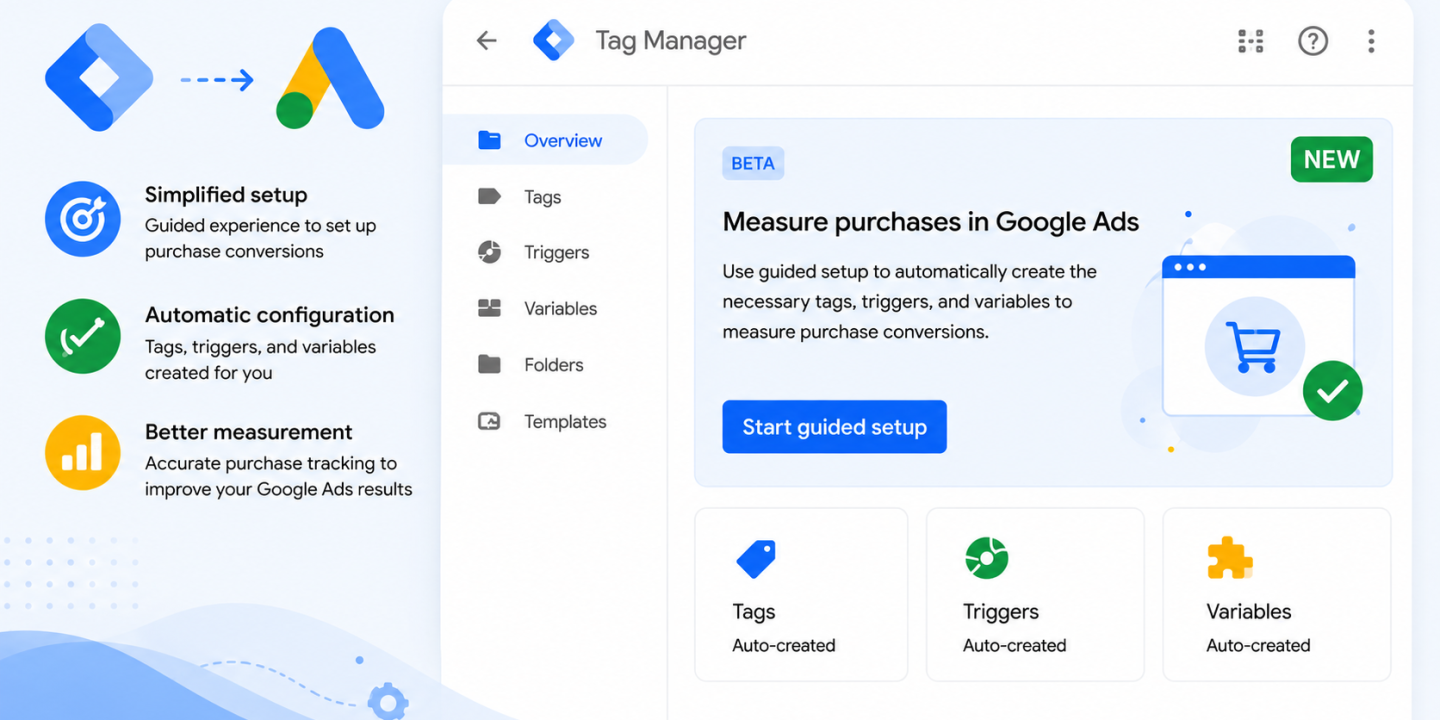The height and width of the screenshot is (720, 1440).
Task: Select Overview in the sidebar
Action: click(545, 140)
